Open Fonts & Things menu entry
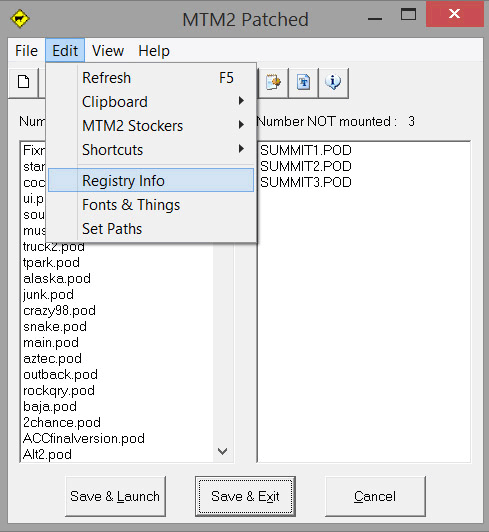This screenshot has width=489, height=532. tap(151, 205)
